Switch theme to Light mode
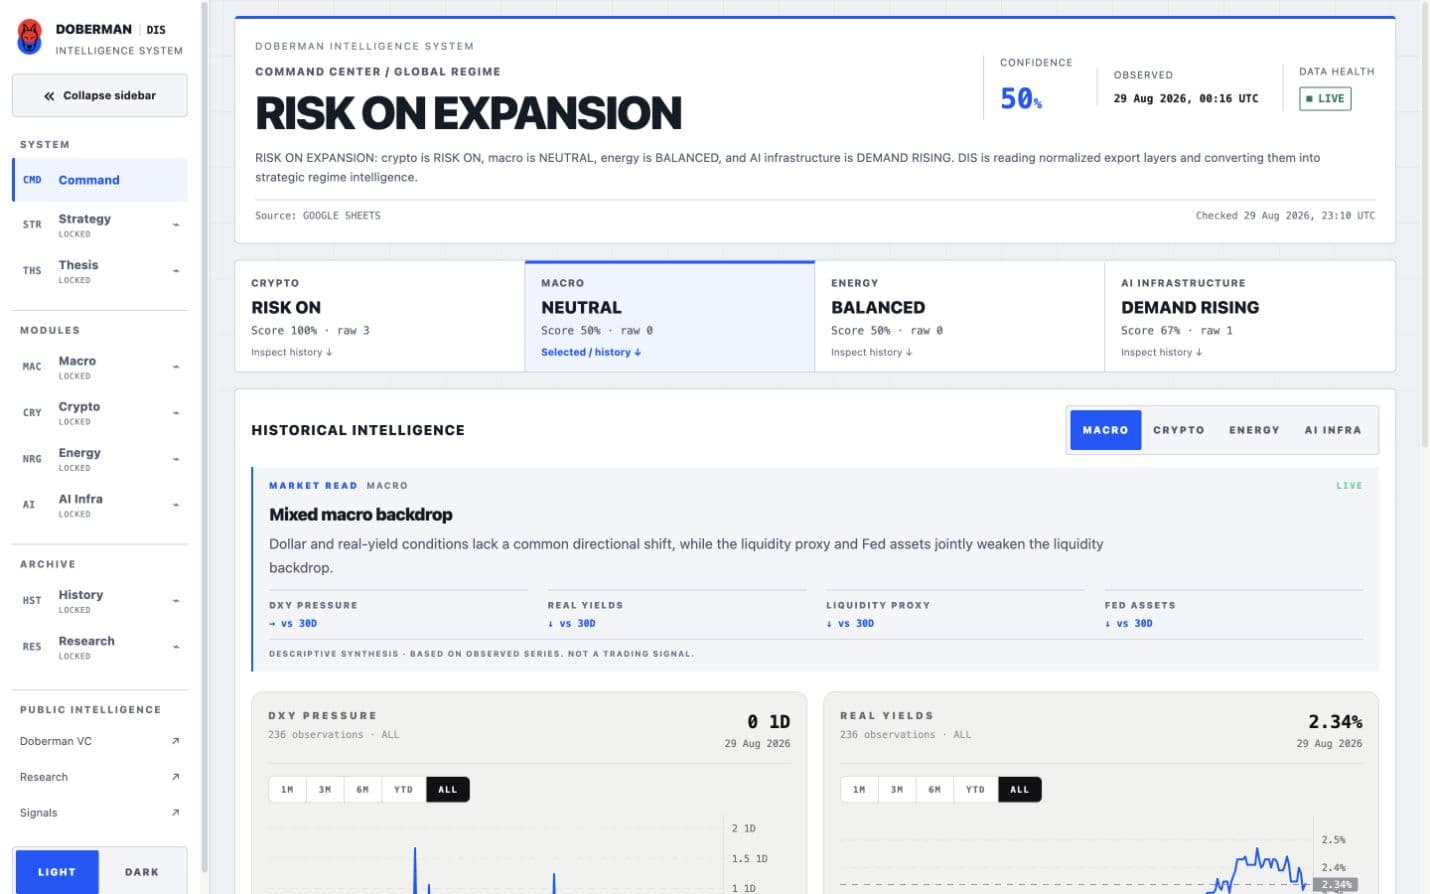 coord(57,872)
